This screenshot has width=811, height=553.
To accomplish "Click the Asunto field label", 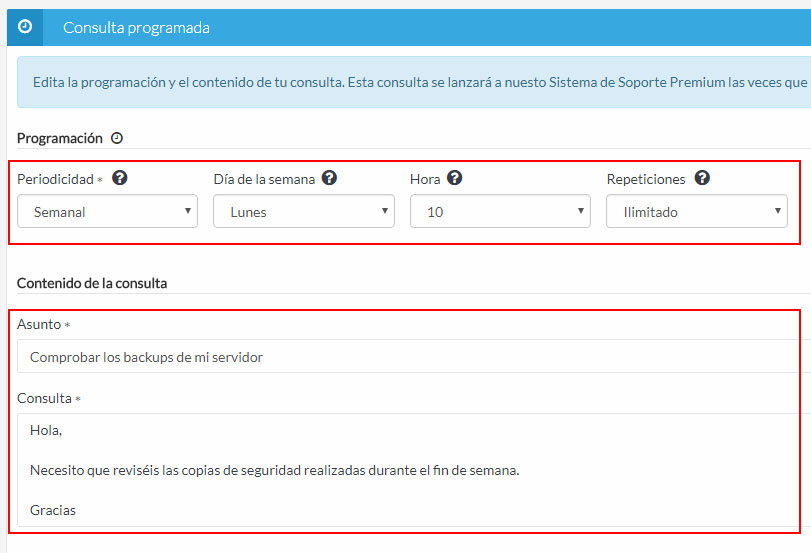I will pyautogui.click(x=39, y=325).
